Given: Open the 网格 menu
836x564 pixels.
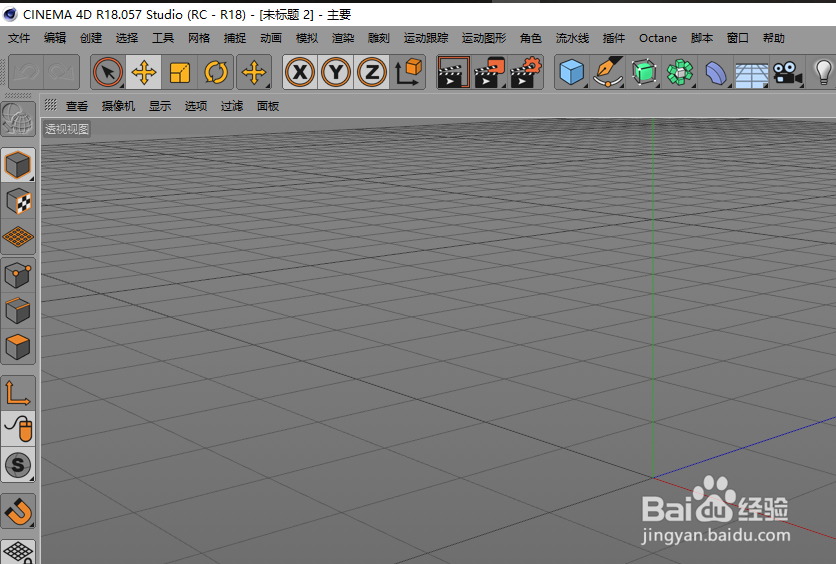Looking at the screenshot, I should point(198,38).
